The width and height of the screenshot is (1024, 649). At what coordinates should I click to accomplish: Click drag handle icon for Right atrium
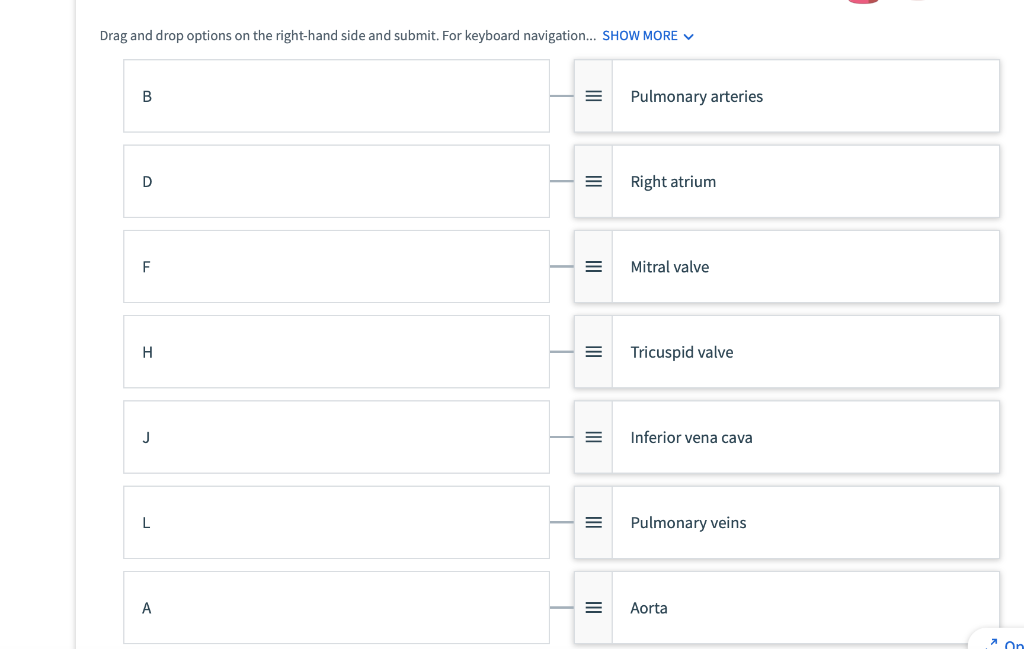coord(593,182)
